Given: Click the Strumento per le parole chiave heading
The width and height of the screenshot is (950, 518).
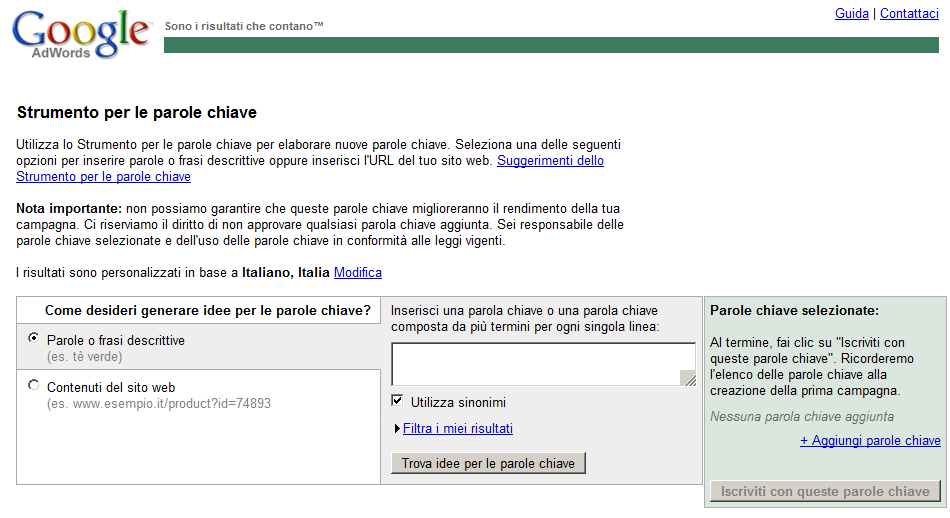Looking at the screenshot, I should click(x=137, y=113).
